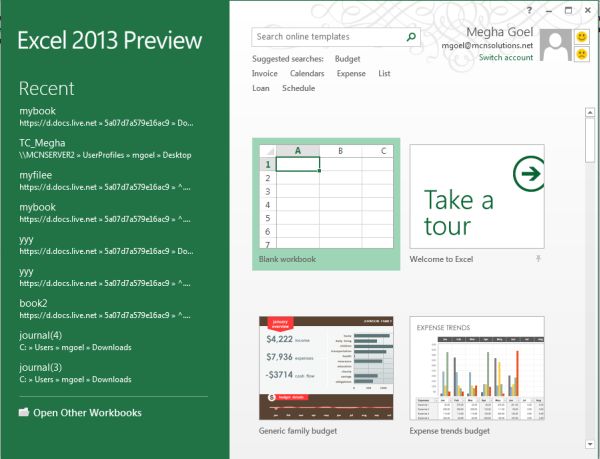Choose the Generic family budget template
Viewport: 600px width, 459px height.
tap(326, 368)
